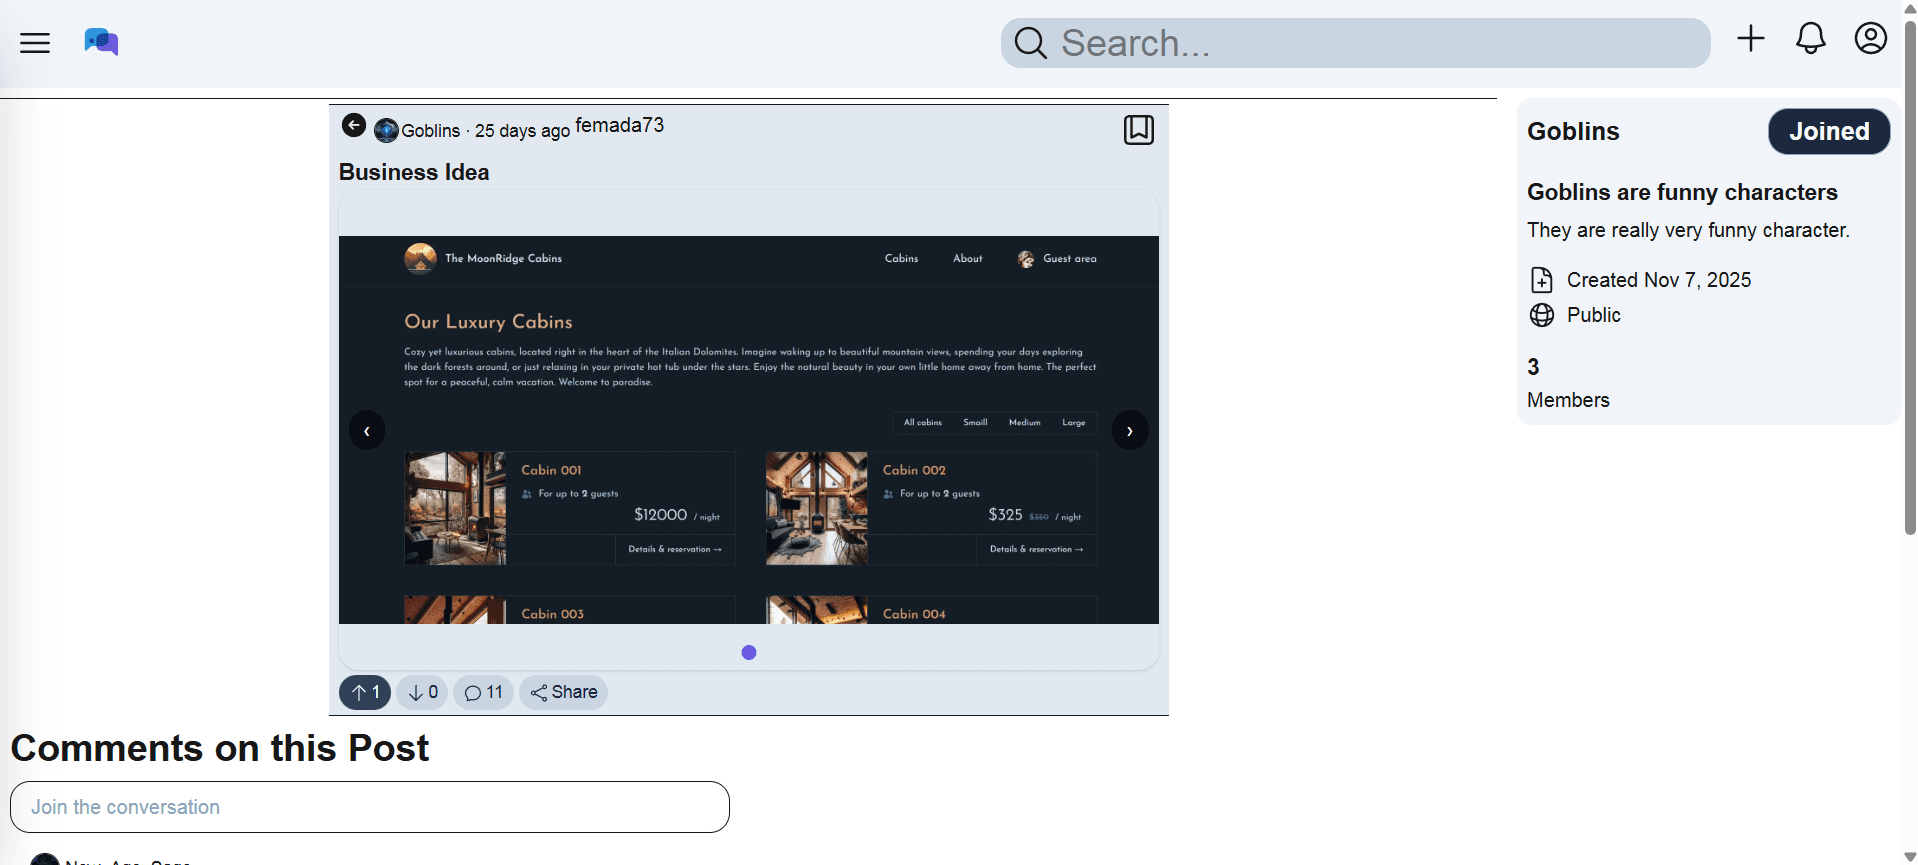This screenshot has width=1918, height=865.
Task: Click the Goblins community avatar
Action: click(386, 130)
